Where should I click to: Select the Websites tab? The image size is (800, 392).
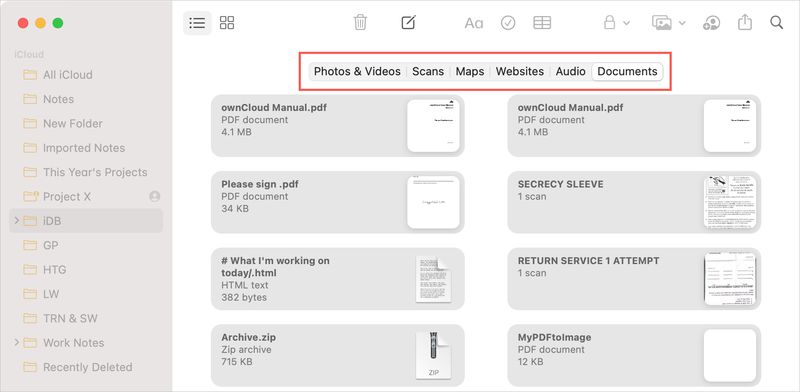click(x=520, y=71)
